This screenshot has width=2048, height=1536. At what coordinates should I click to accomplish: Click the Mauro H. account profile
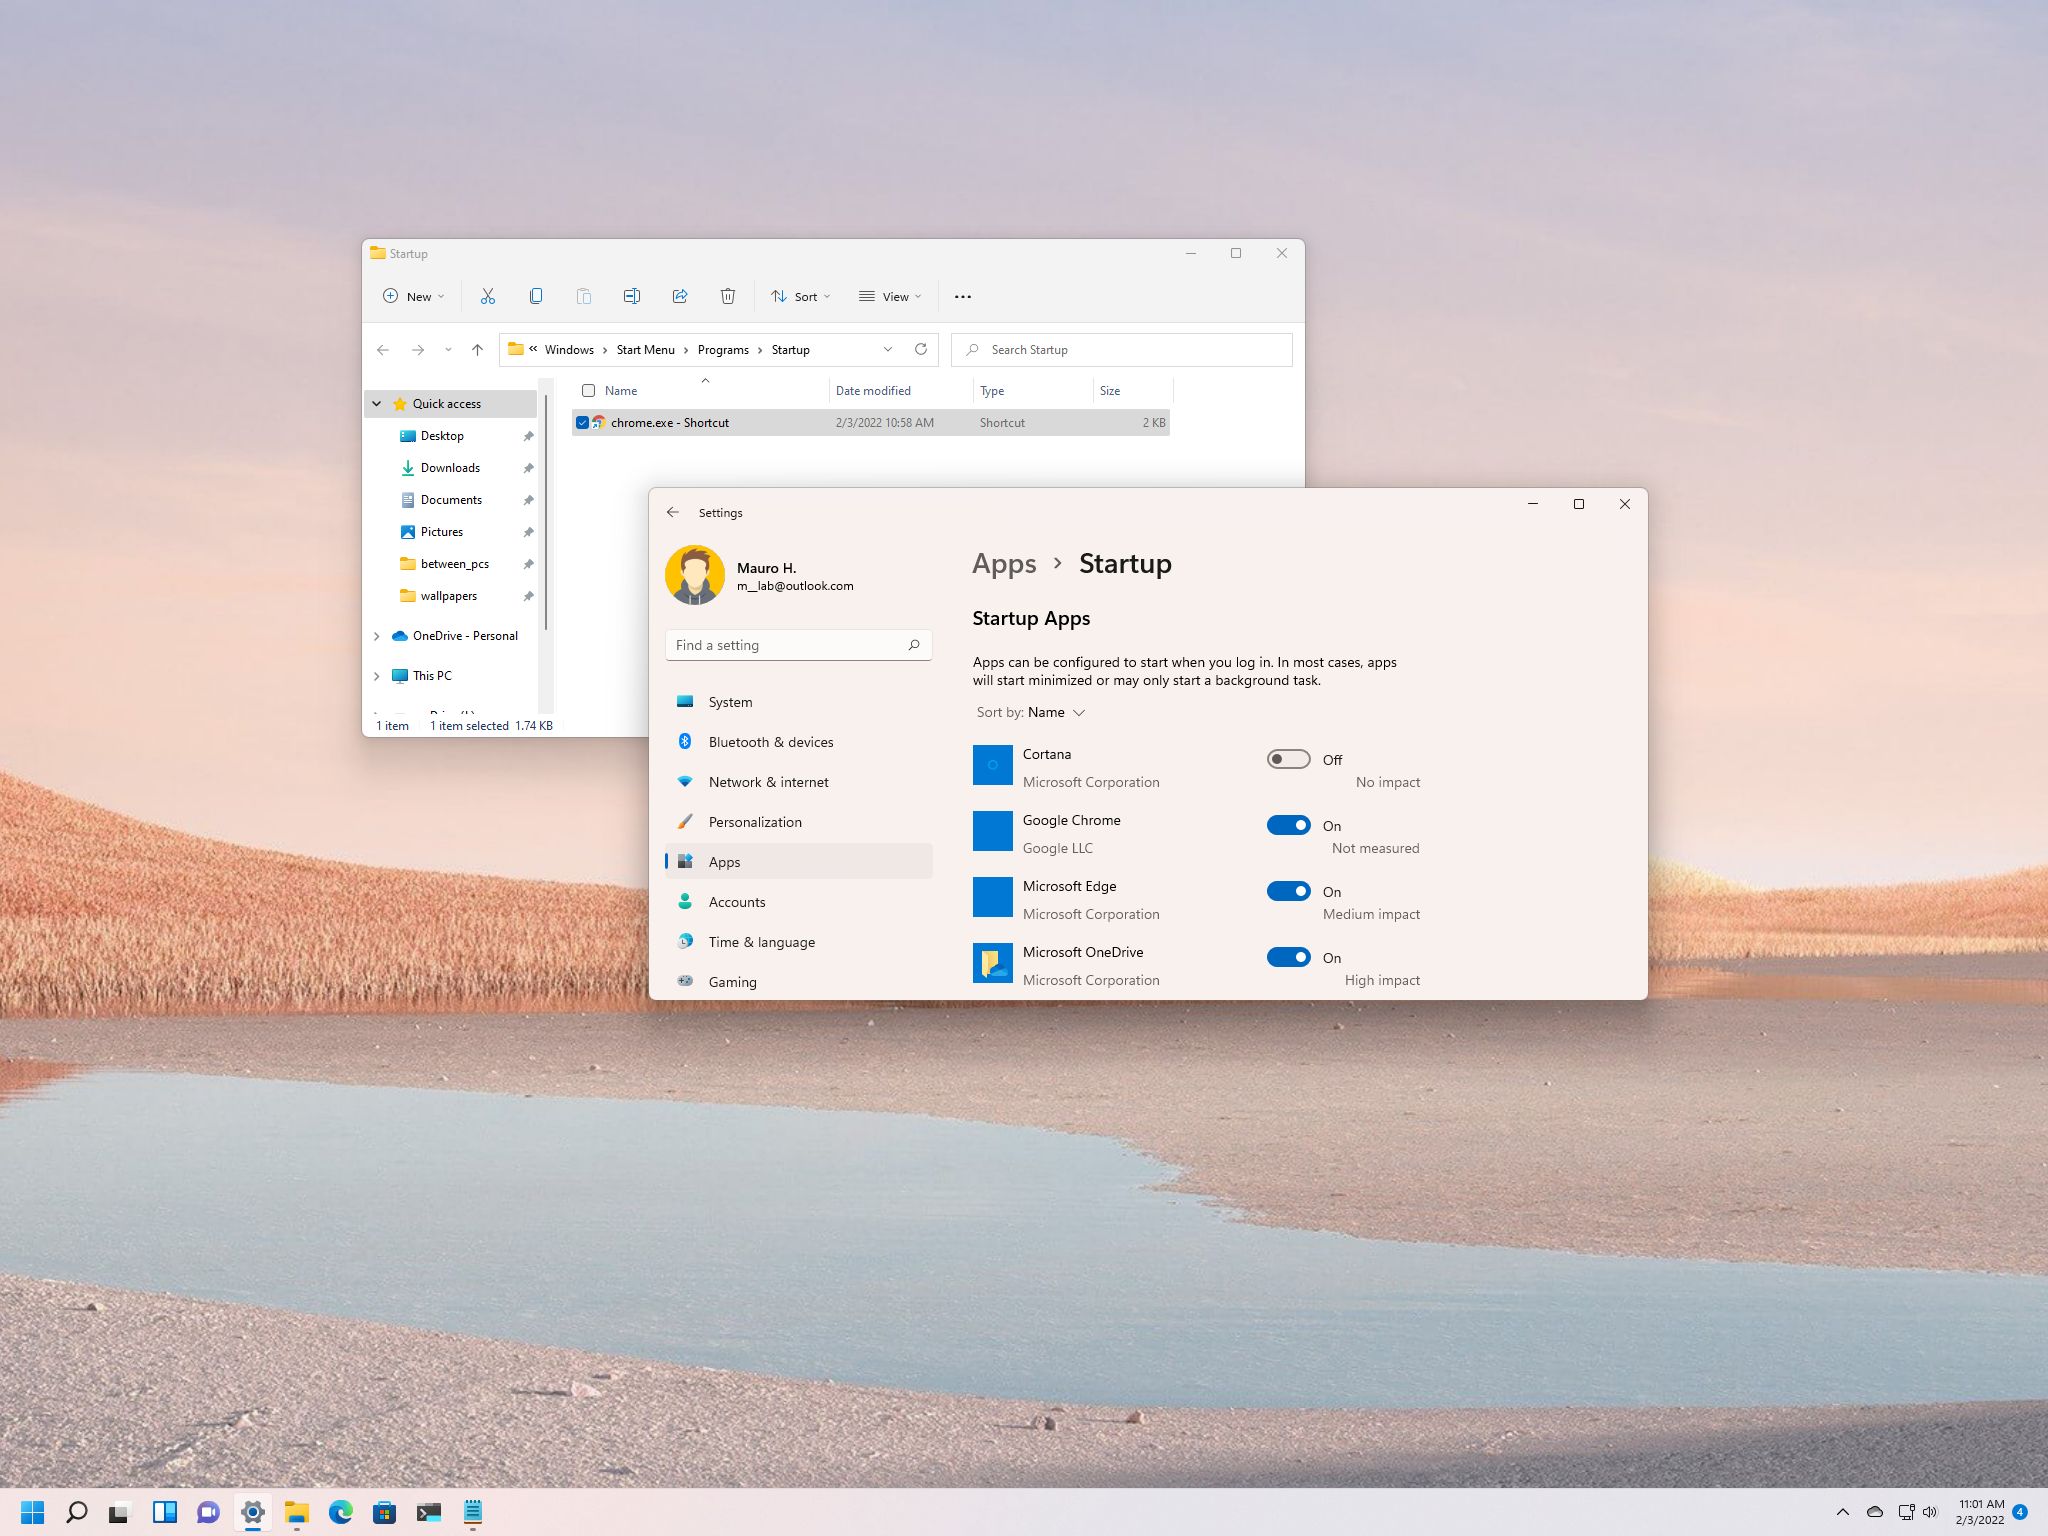[x=760, y=575]
